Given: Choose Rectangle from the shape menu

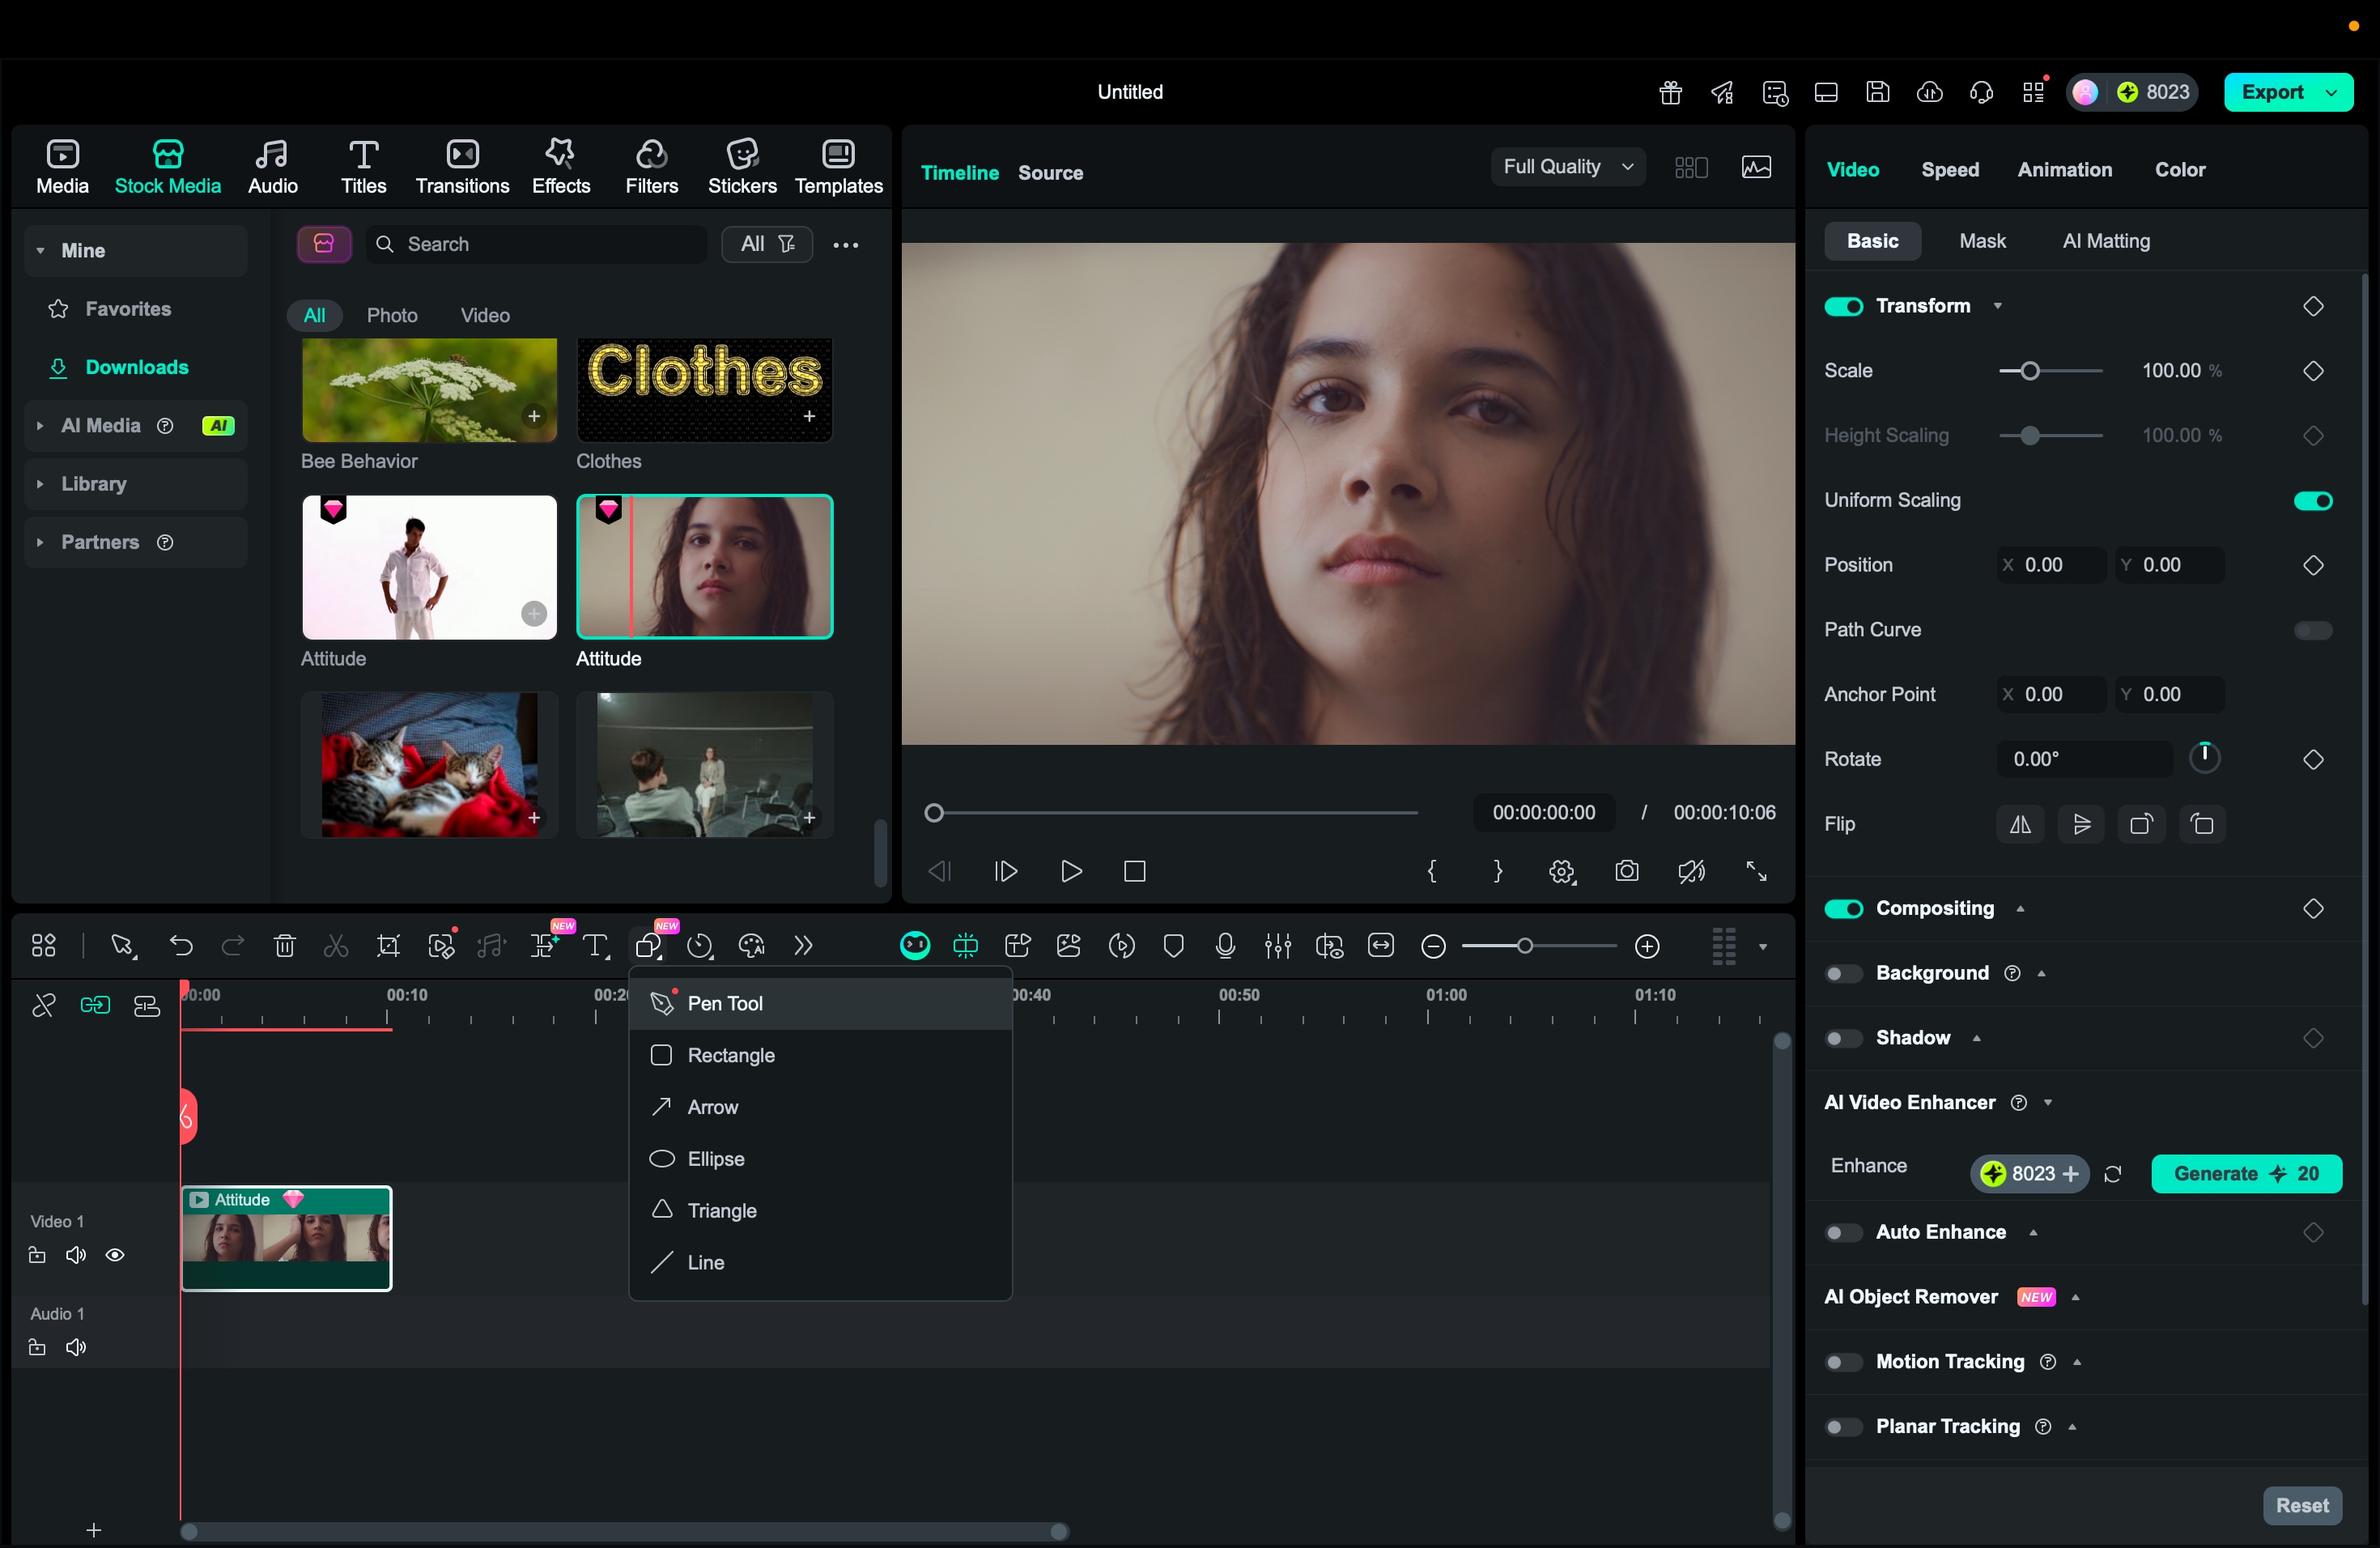Looking at the screenshot, I should [x=730, y=1055].
